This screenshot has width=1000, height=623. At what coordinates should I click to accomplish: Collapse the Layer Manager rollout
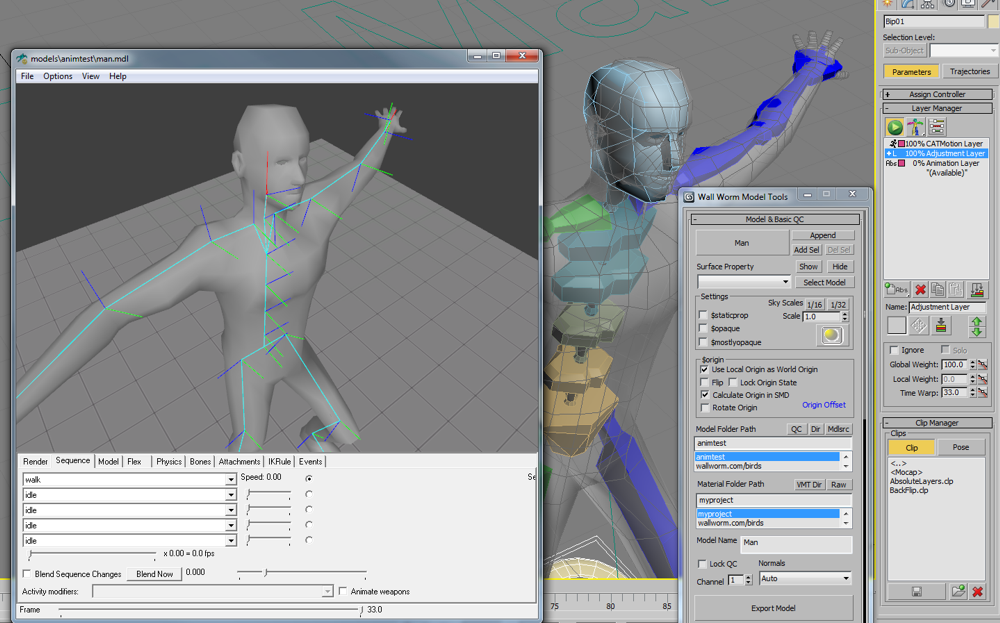click(937, 108)
